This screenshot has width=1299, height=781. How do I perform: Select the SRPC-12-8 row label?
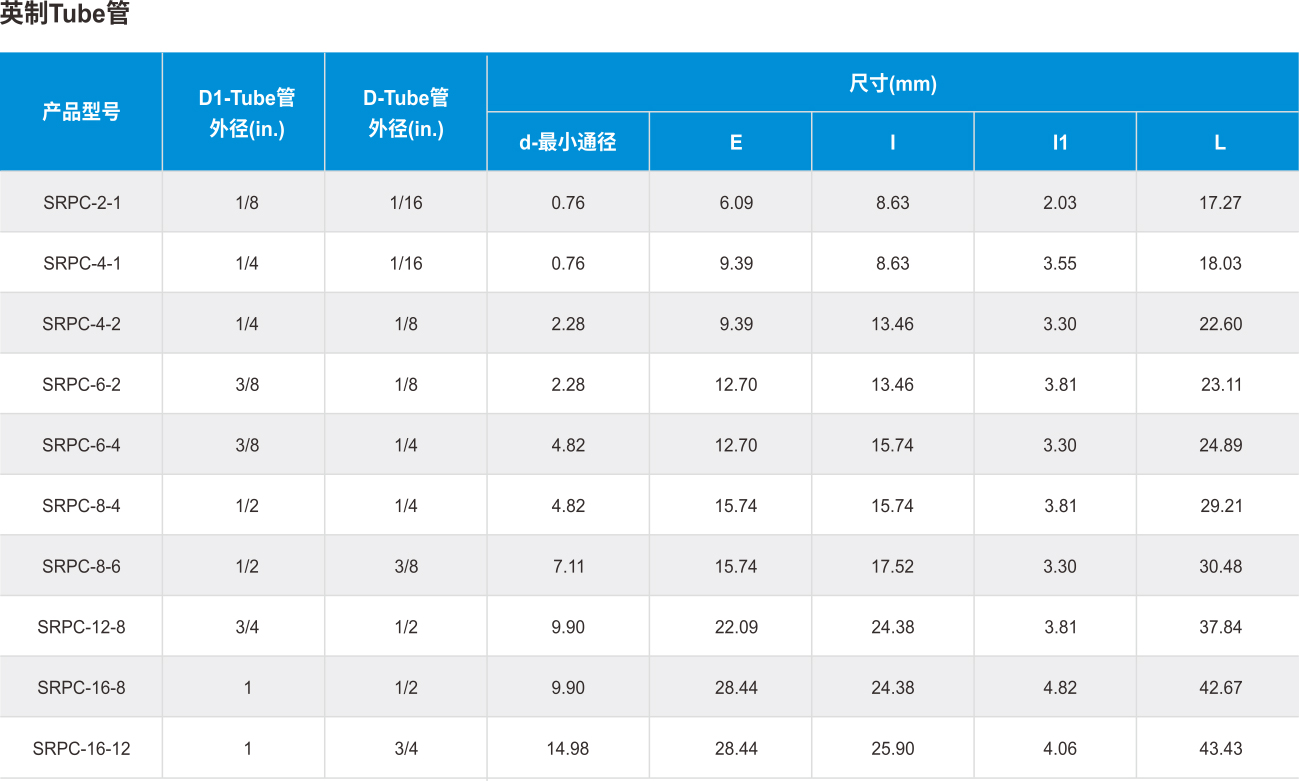82,627
